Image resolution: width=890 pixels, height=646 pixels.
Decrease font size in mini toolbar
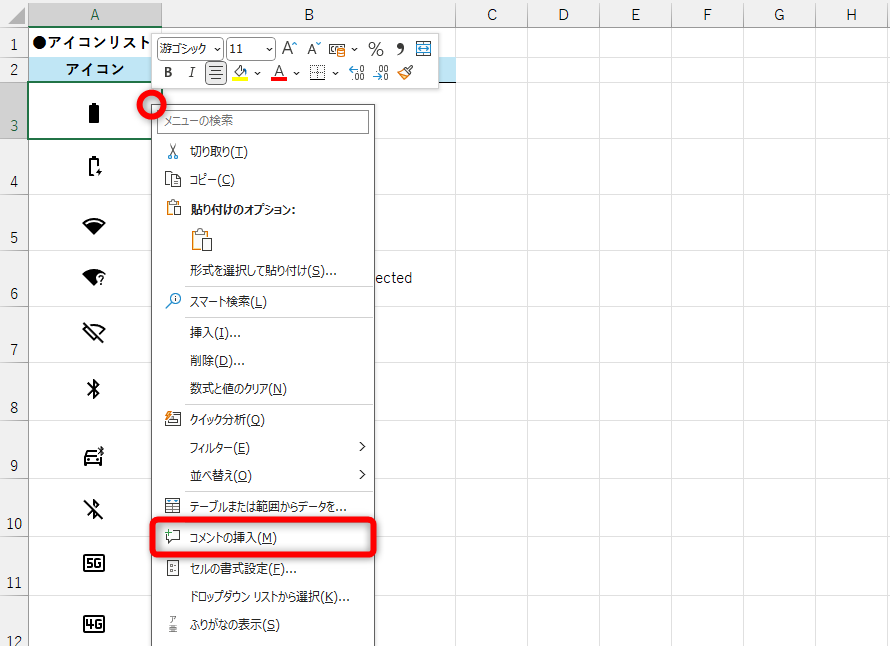pyautogui.click(x=313, y=49)
